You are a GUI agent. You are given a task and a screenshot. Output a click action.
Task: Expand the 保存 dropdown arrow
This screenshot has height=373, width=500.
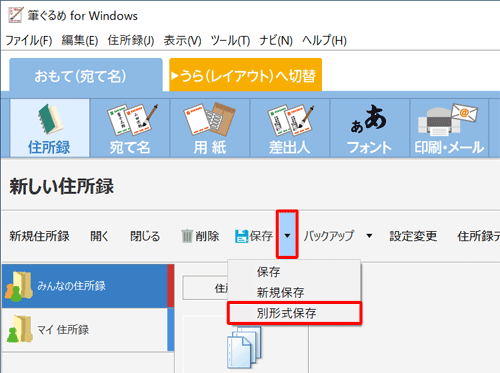(x=287, y=235)
